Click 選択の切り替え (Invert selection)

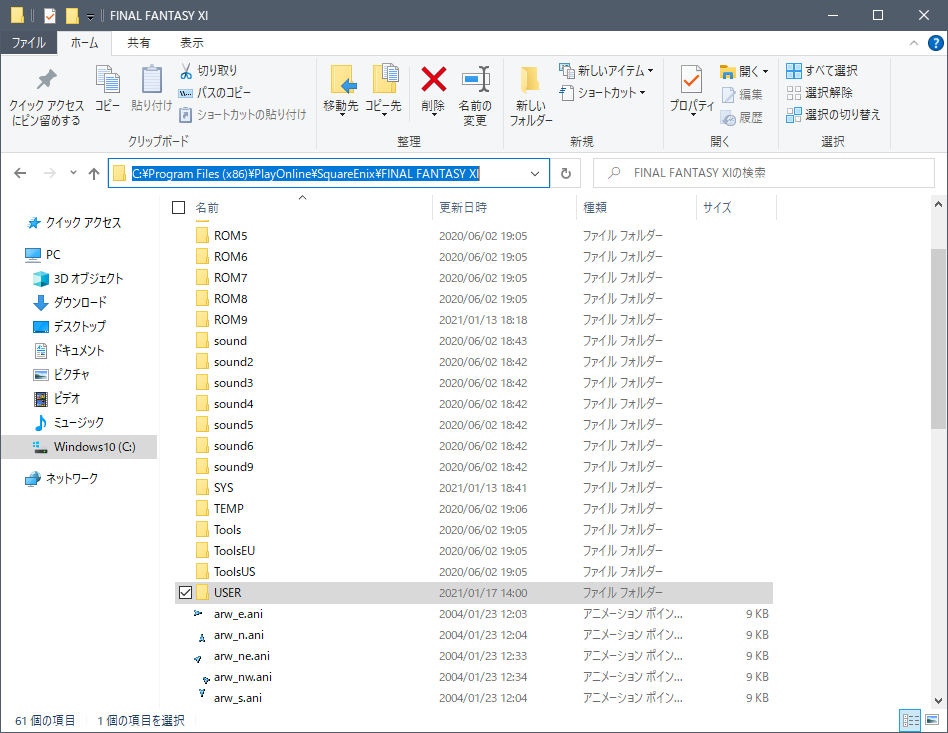click(x=833, y=114)
